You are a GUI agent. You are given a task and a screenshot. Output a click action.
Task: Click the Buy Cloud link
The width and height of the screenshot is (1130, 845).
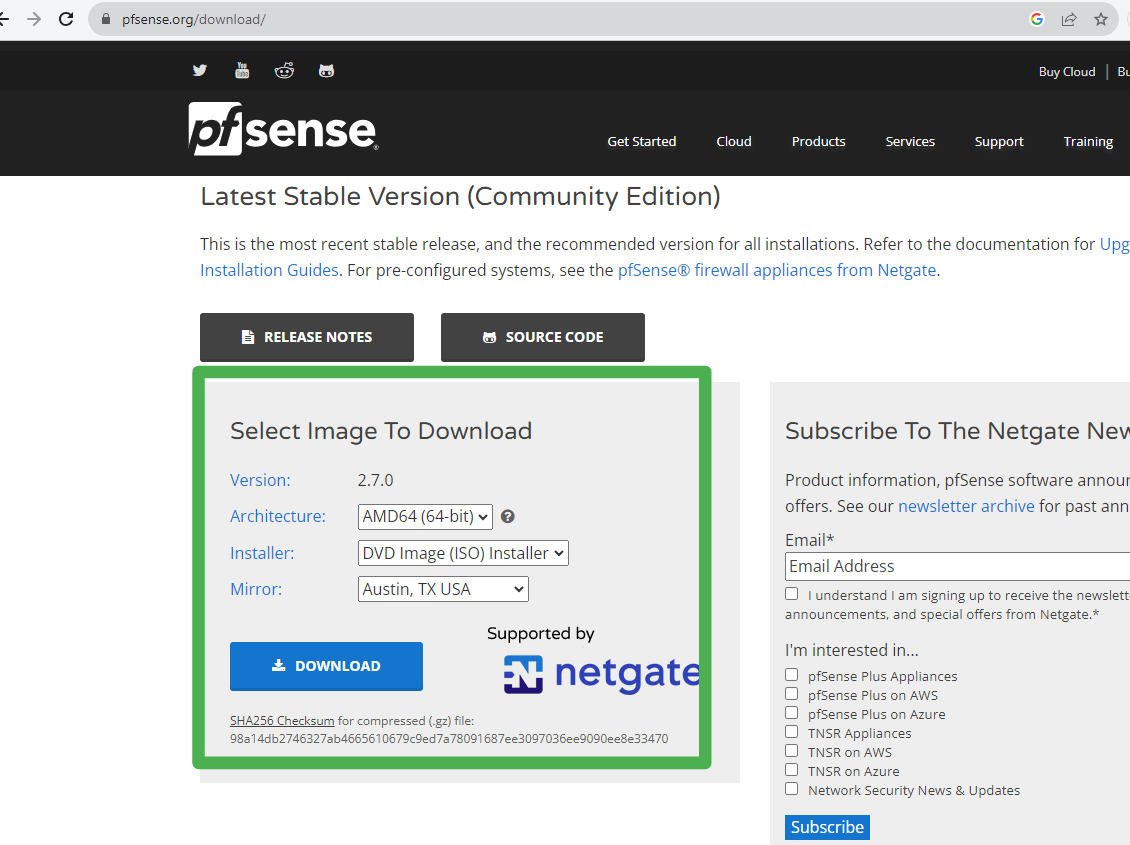pyautogui.click(x=1067, y=71)
